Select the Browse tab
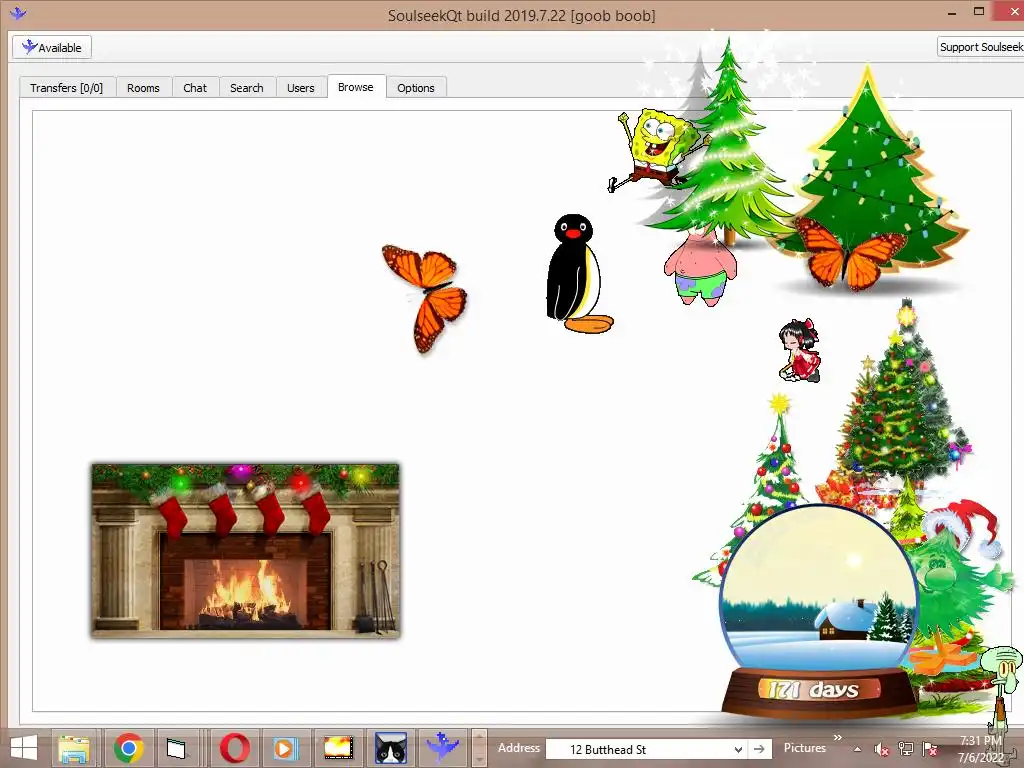 356,87
